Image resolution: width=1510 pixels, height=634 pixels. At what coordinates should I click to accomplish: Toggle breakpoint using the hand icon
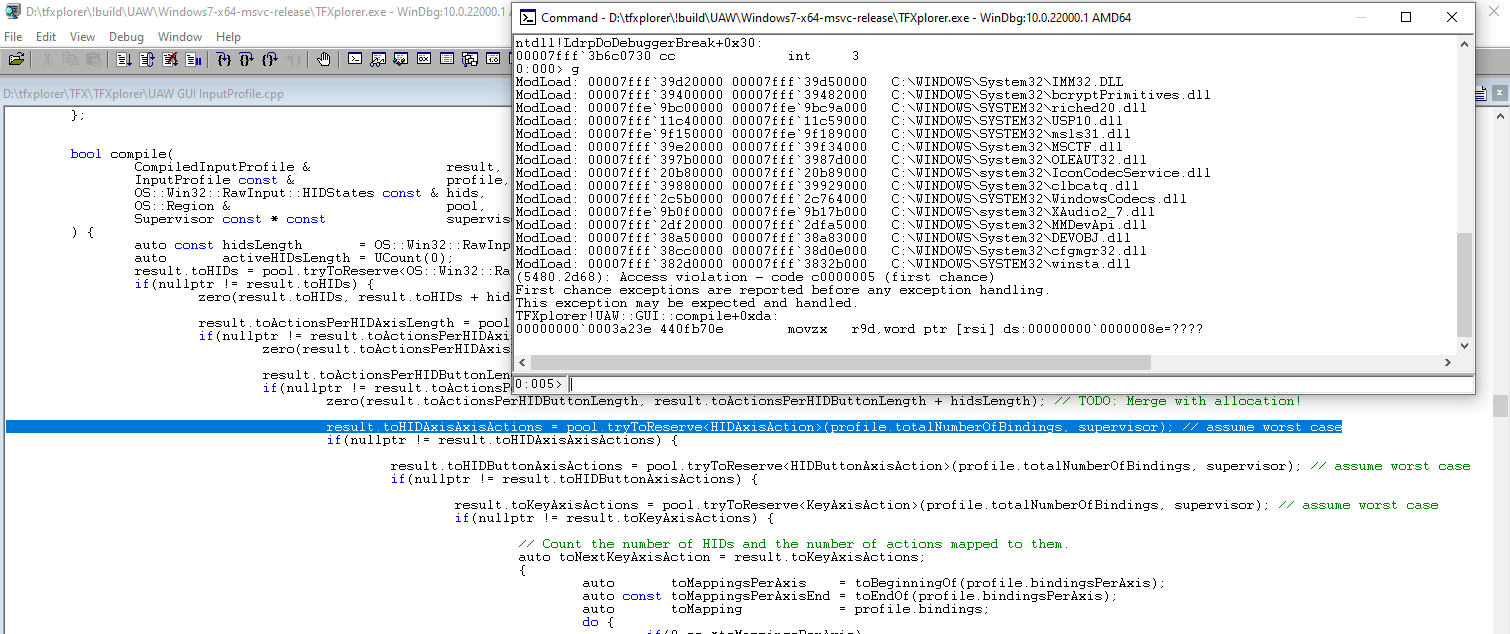(324, 60)
